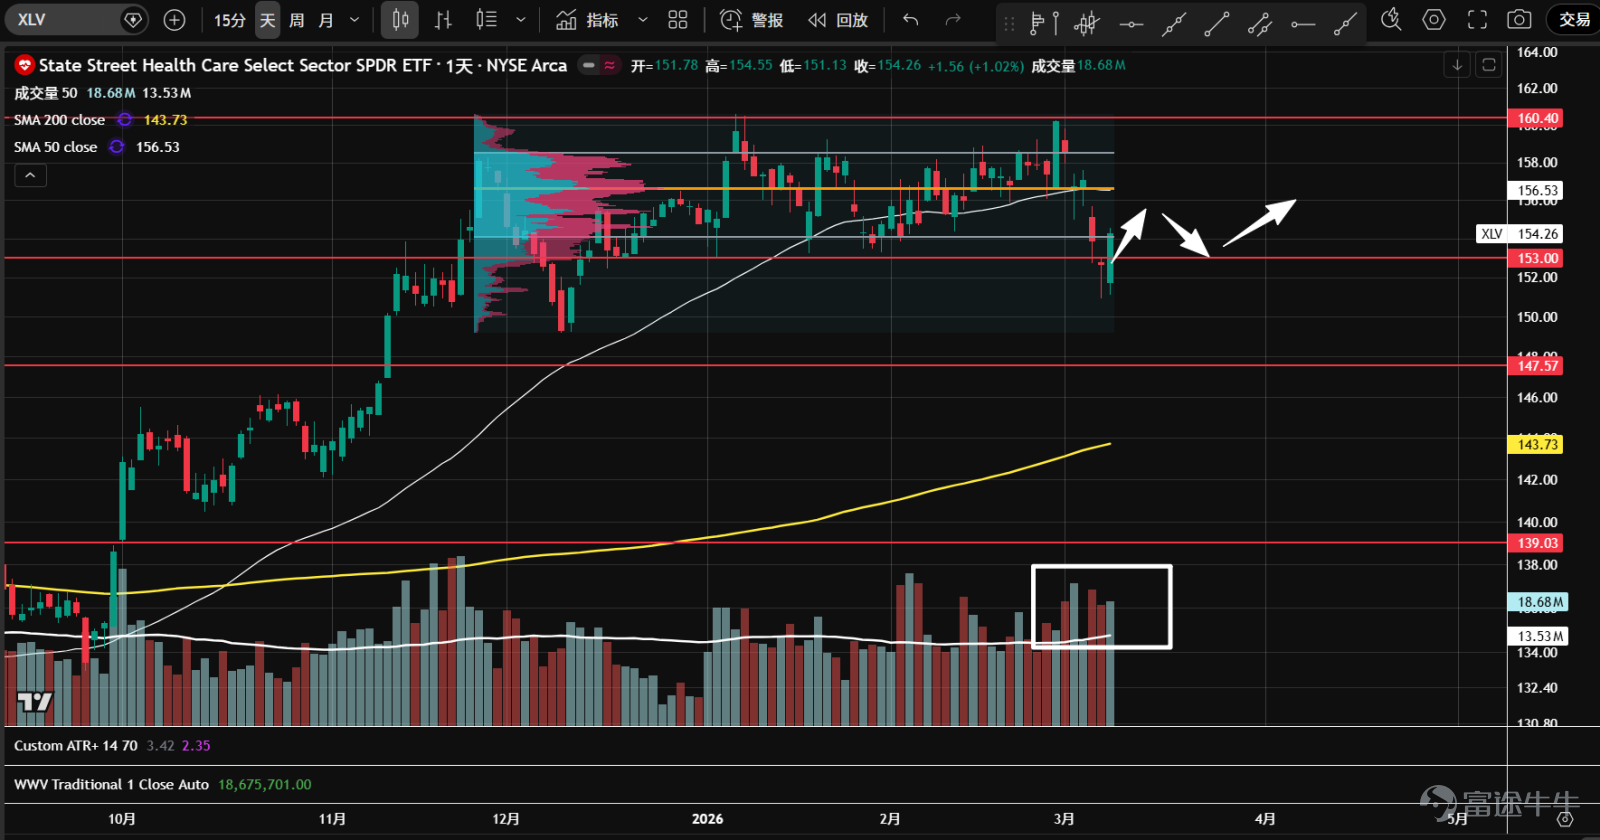
Task: Click the purple icon next to SMA 50 close
Action: click(x=117, y=147)
